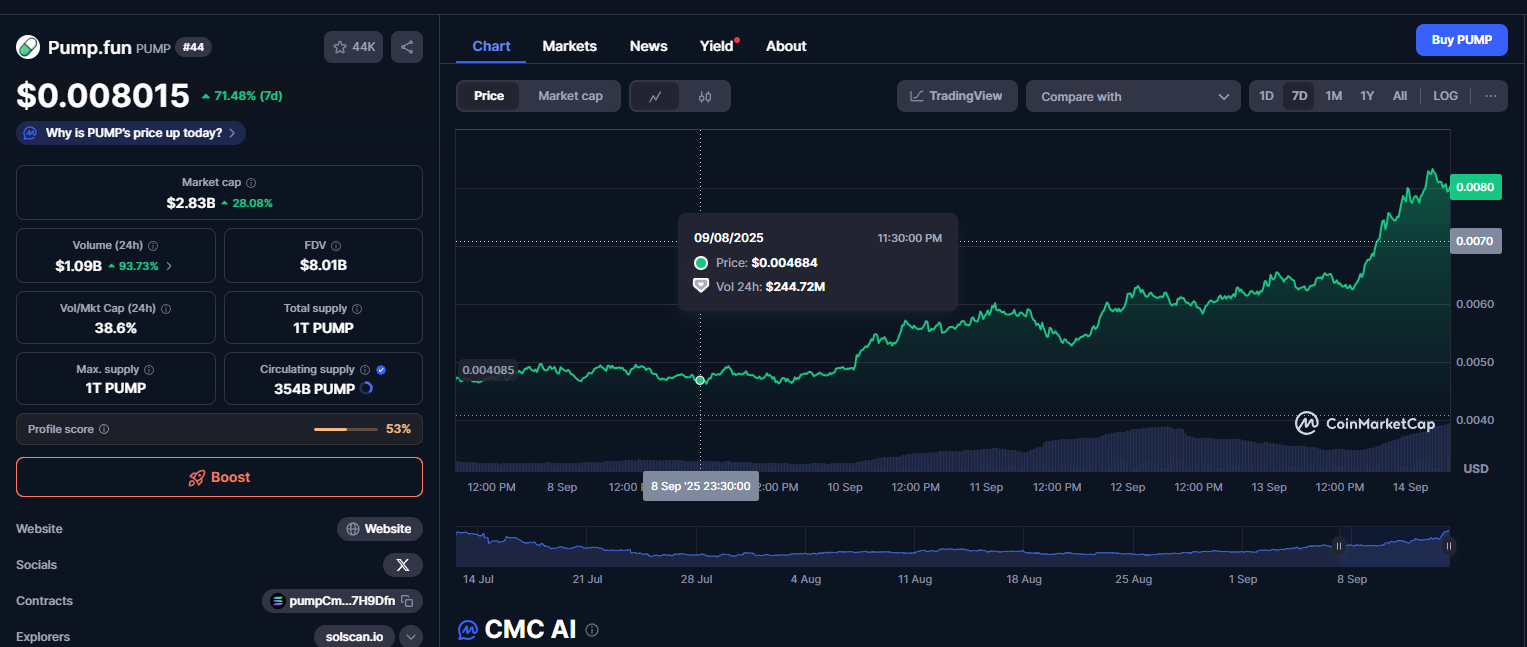
Task: Click the CMC AI logo icon
Action: pos(467,630)
